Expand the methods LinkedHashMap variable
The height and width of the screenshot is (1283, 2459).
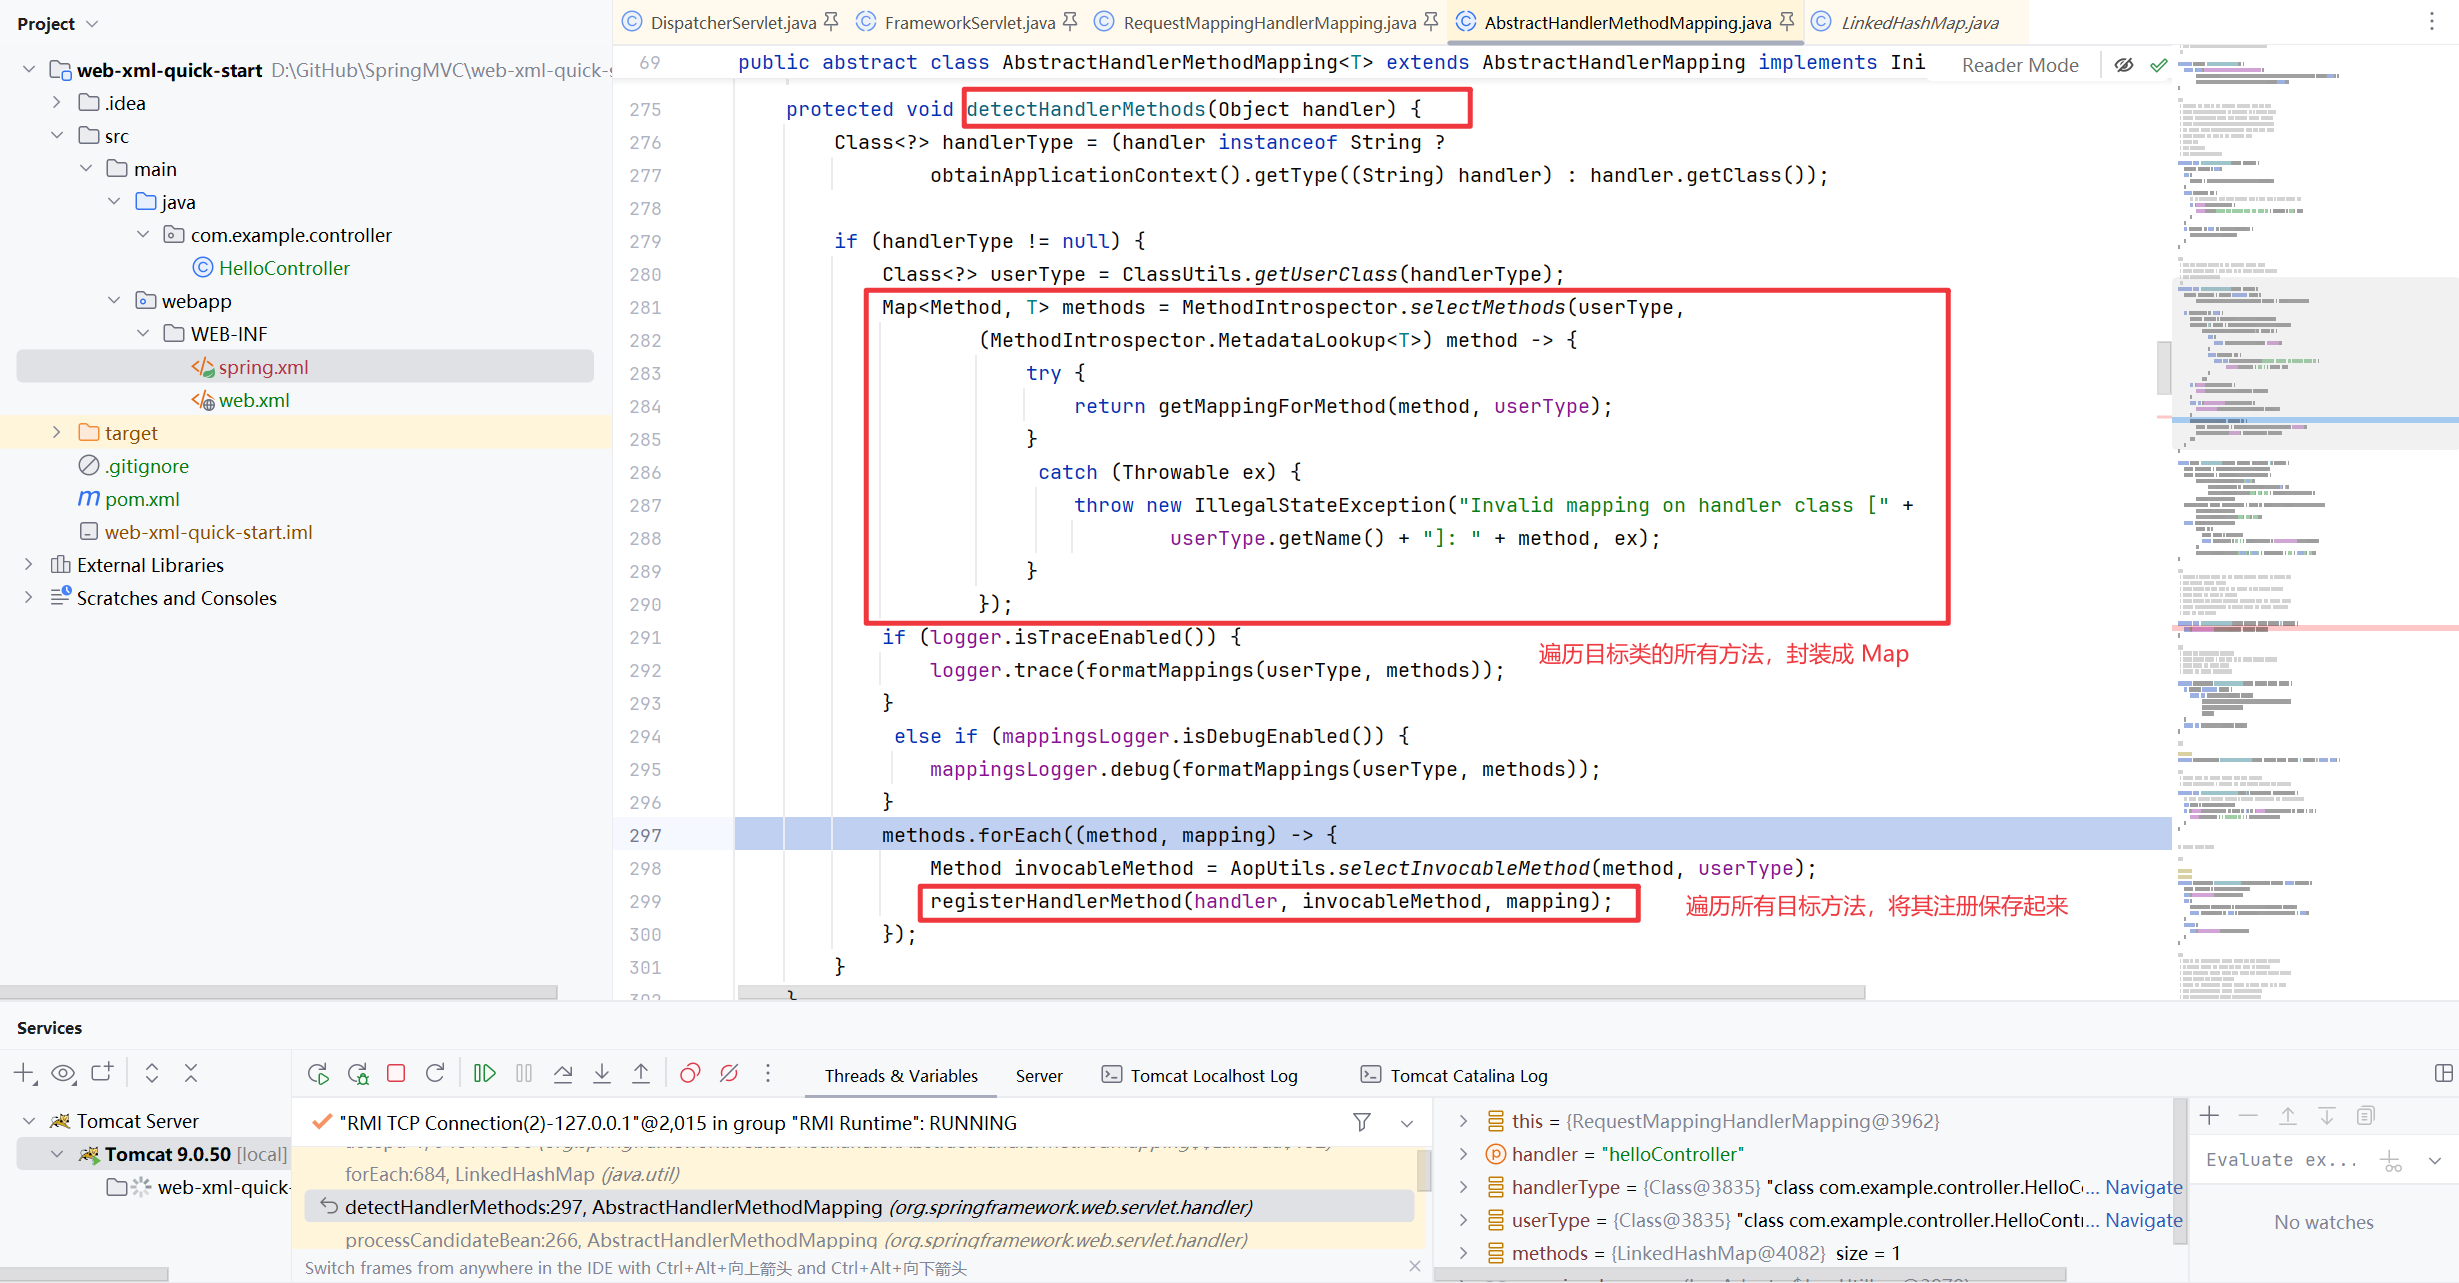(1464, 1252)
